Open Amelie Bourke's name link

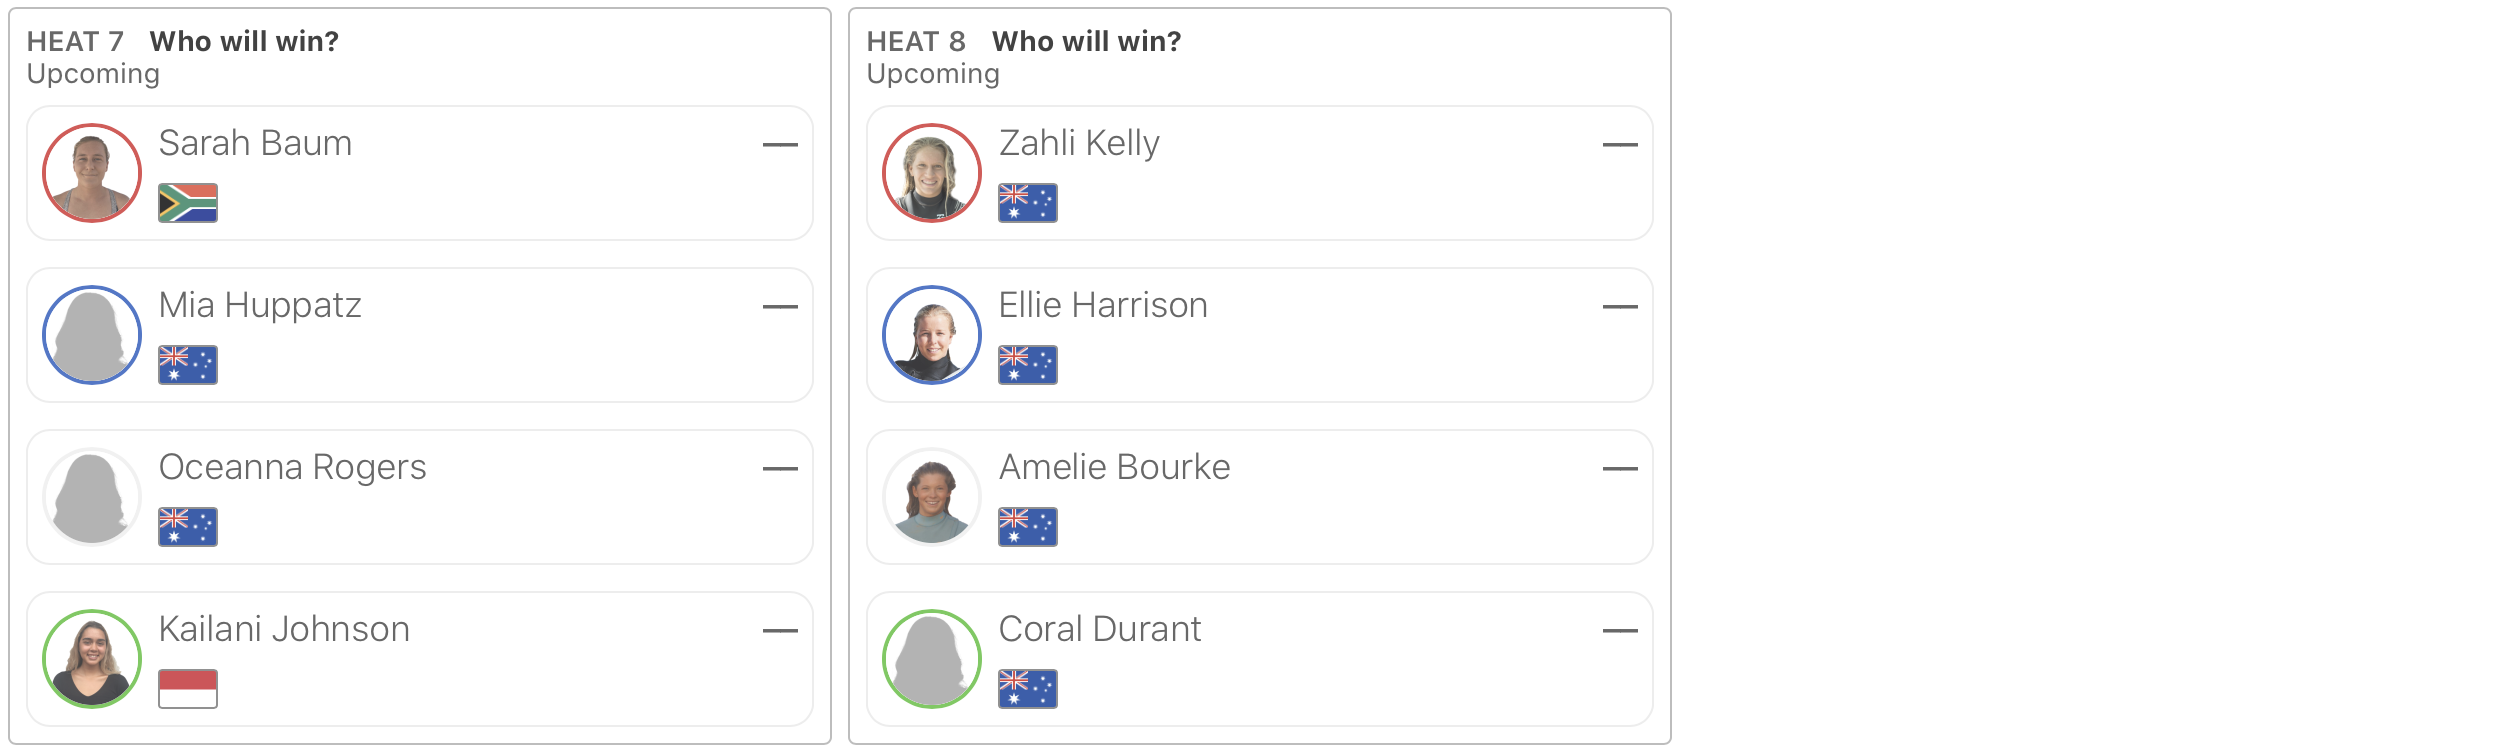(x=1114, y=467)
